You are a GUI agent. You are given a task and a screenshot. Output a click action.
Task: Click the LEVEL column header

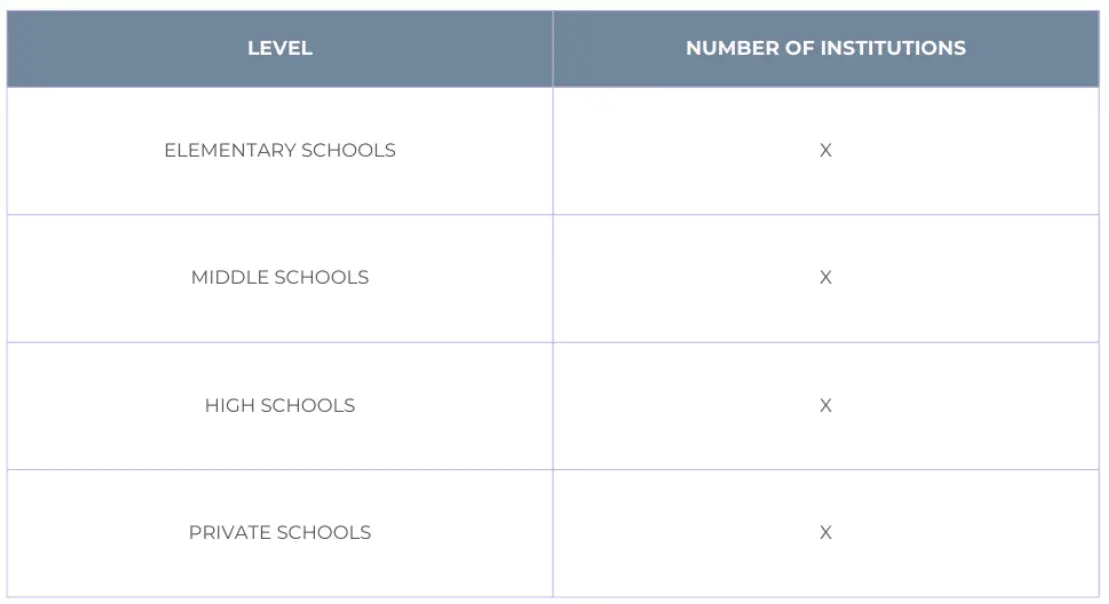click(280, 48)
